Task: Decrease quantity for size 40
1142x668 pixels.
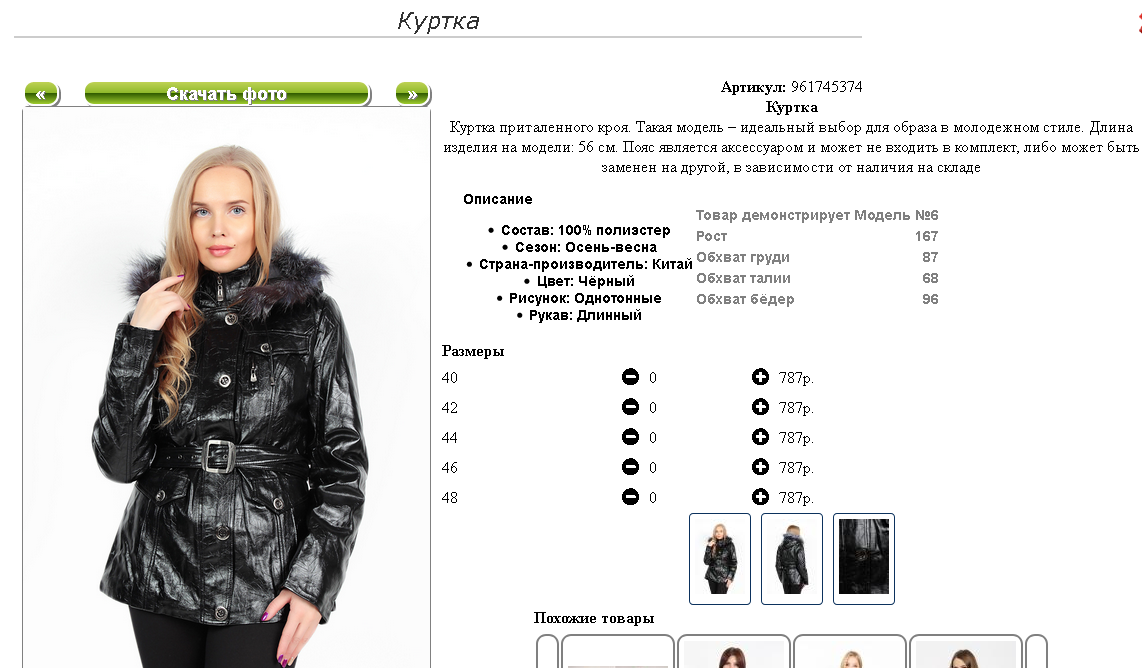Action: tap(630, 377)
